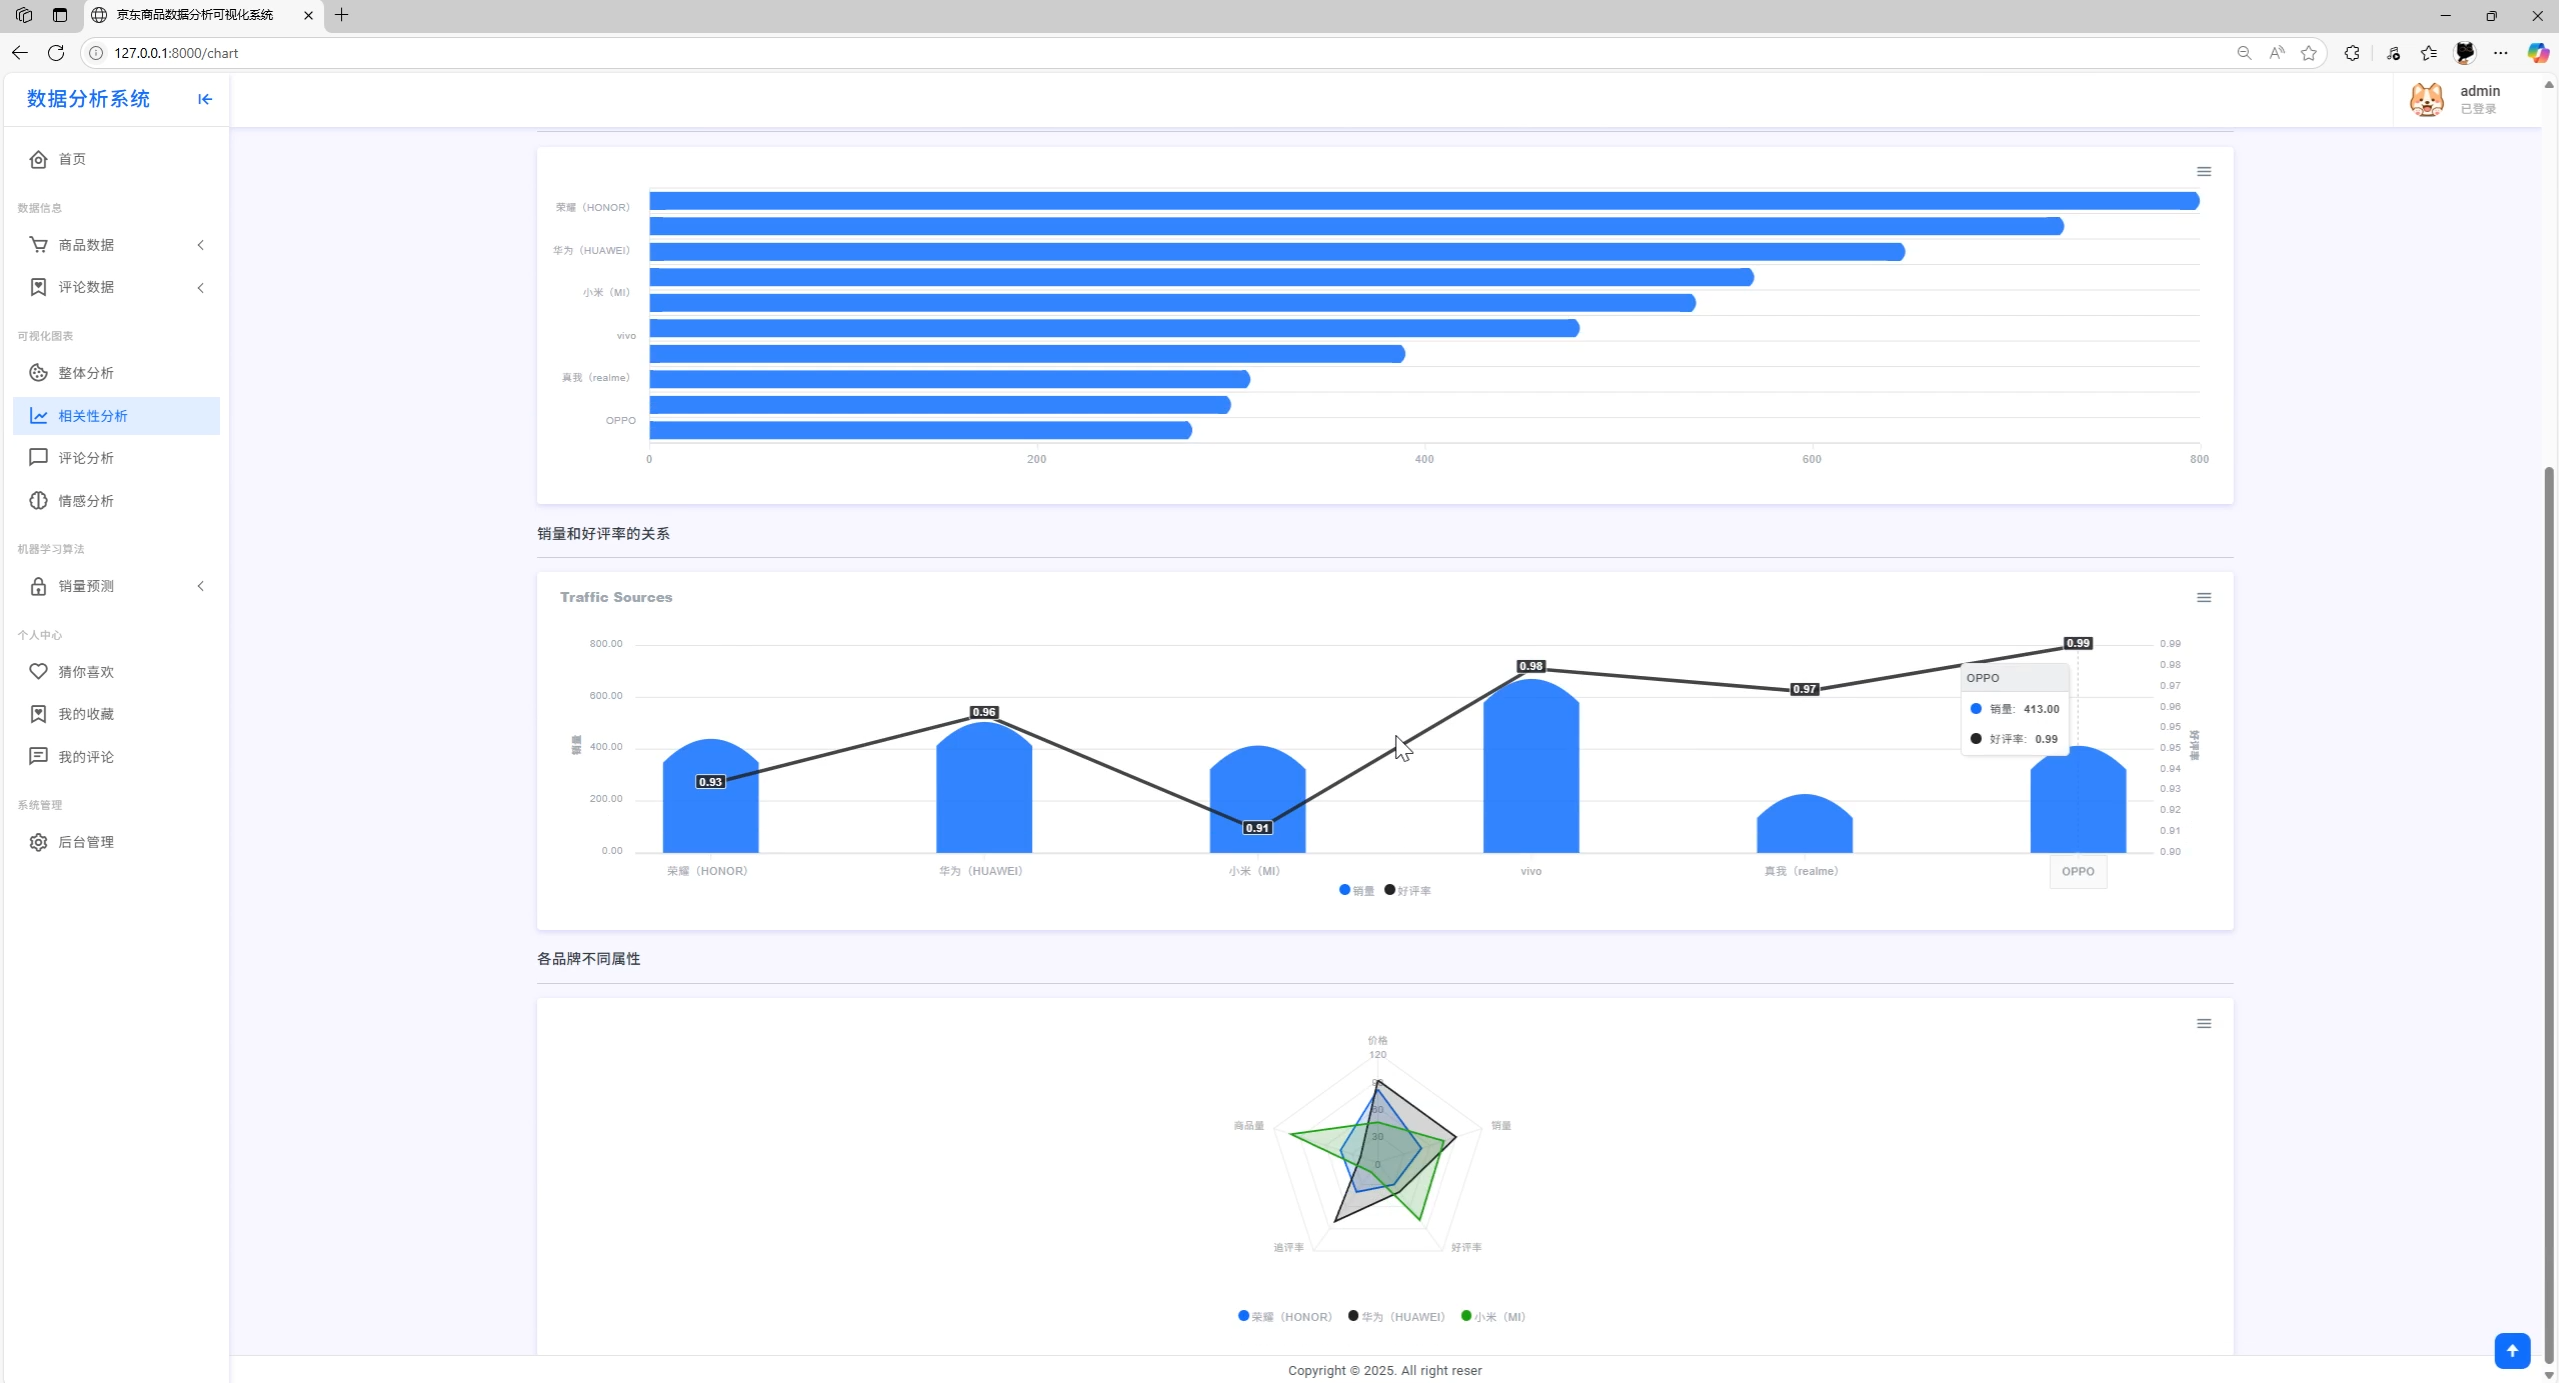Expand 商品数据 submenu chevron
The image size is (2559, 1383).
coord(201,245)
